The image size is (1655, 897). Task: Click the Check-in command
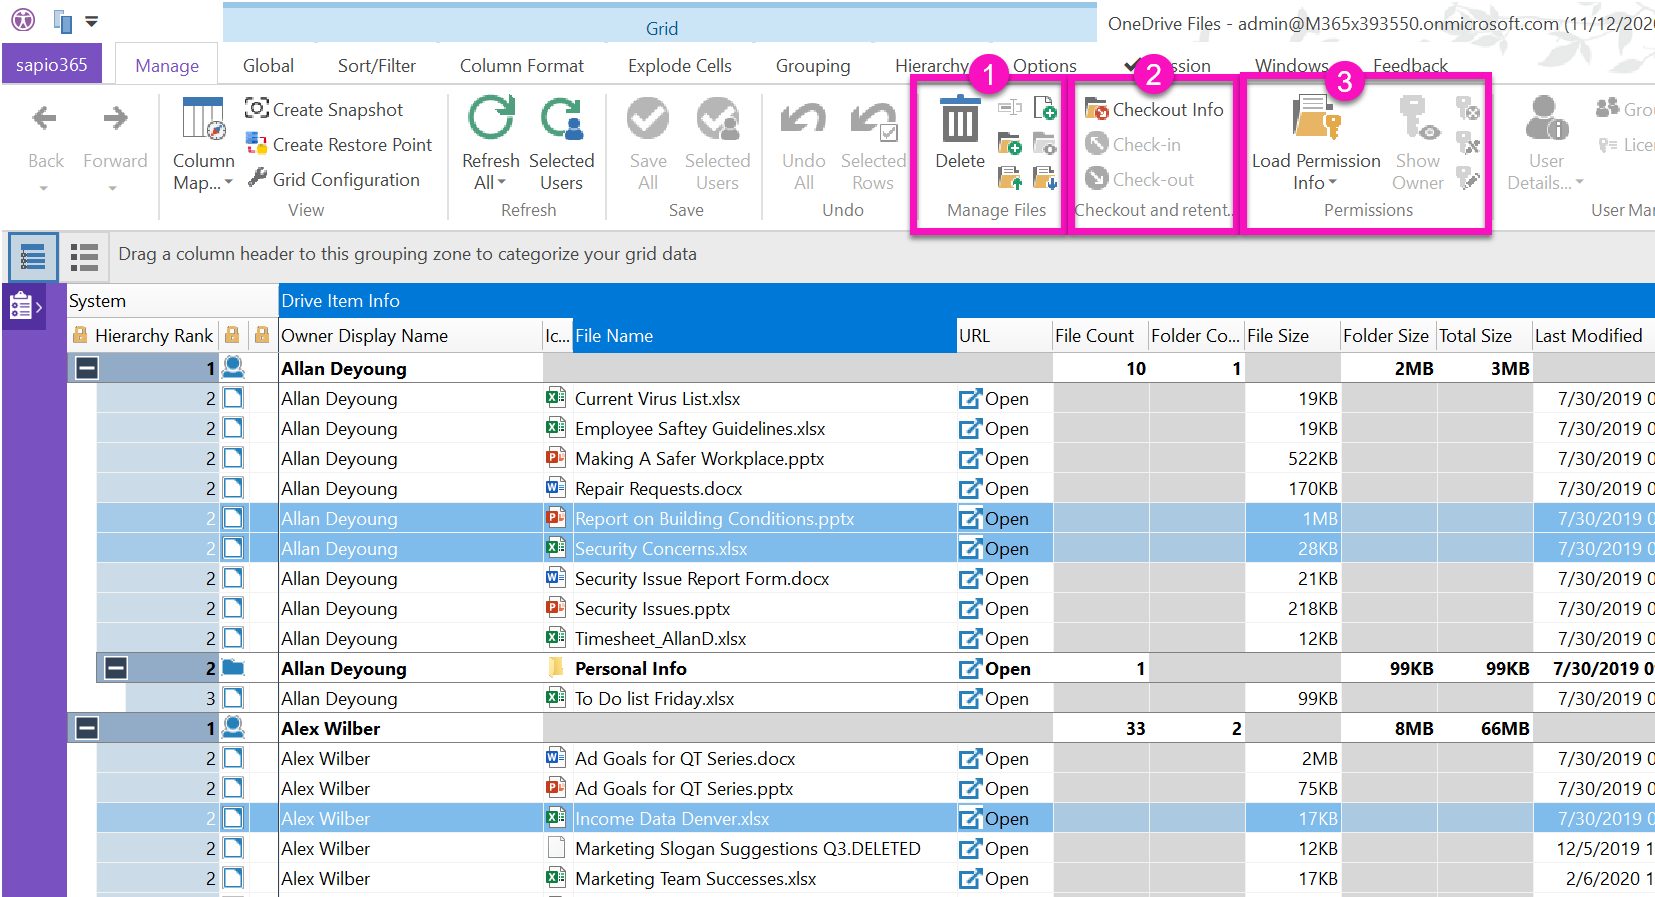pyautogui.click(x=1133, y=144)
